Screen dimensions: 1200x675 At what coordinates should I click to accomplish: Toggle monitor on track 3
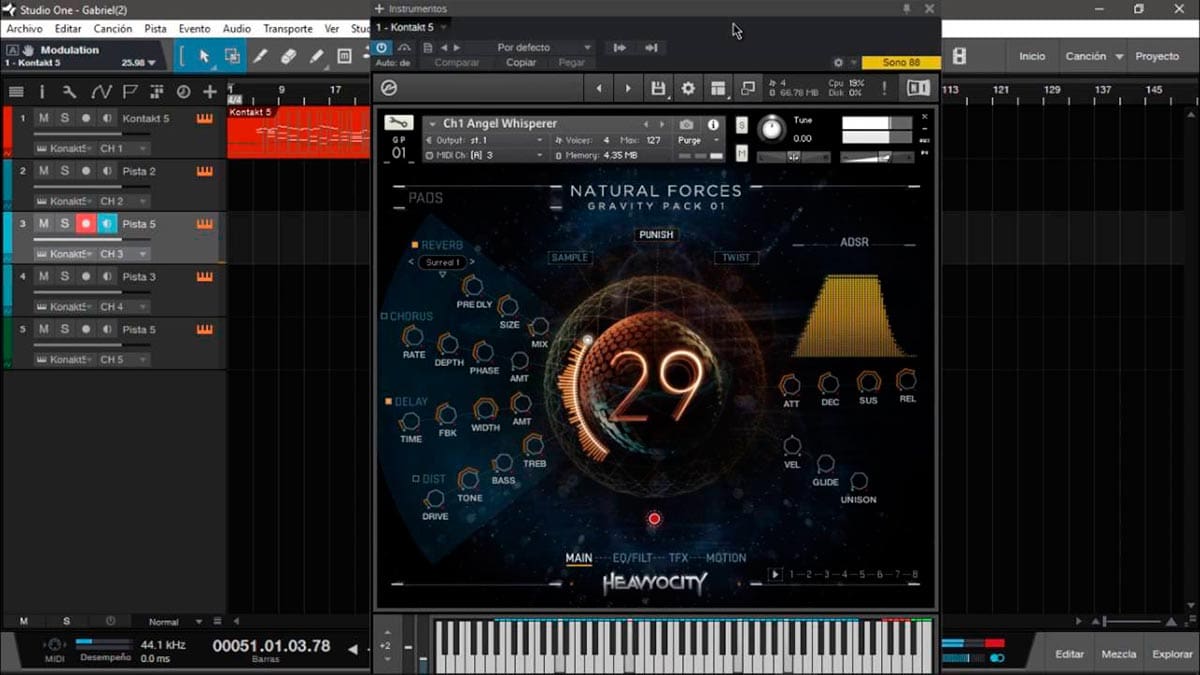(107, 224)
